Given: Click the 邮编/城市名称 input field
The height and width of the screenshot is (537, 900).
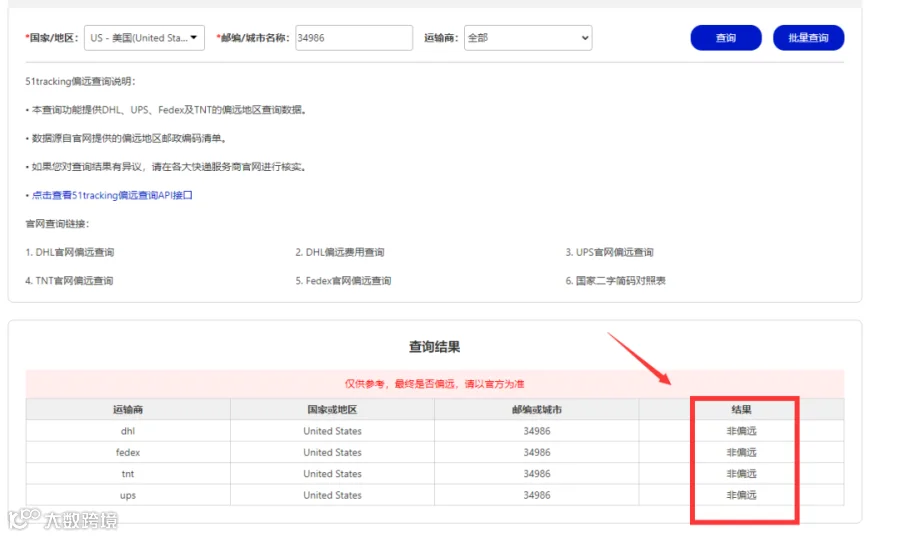Looking at the screenshot, I should point(354,38).
